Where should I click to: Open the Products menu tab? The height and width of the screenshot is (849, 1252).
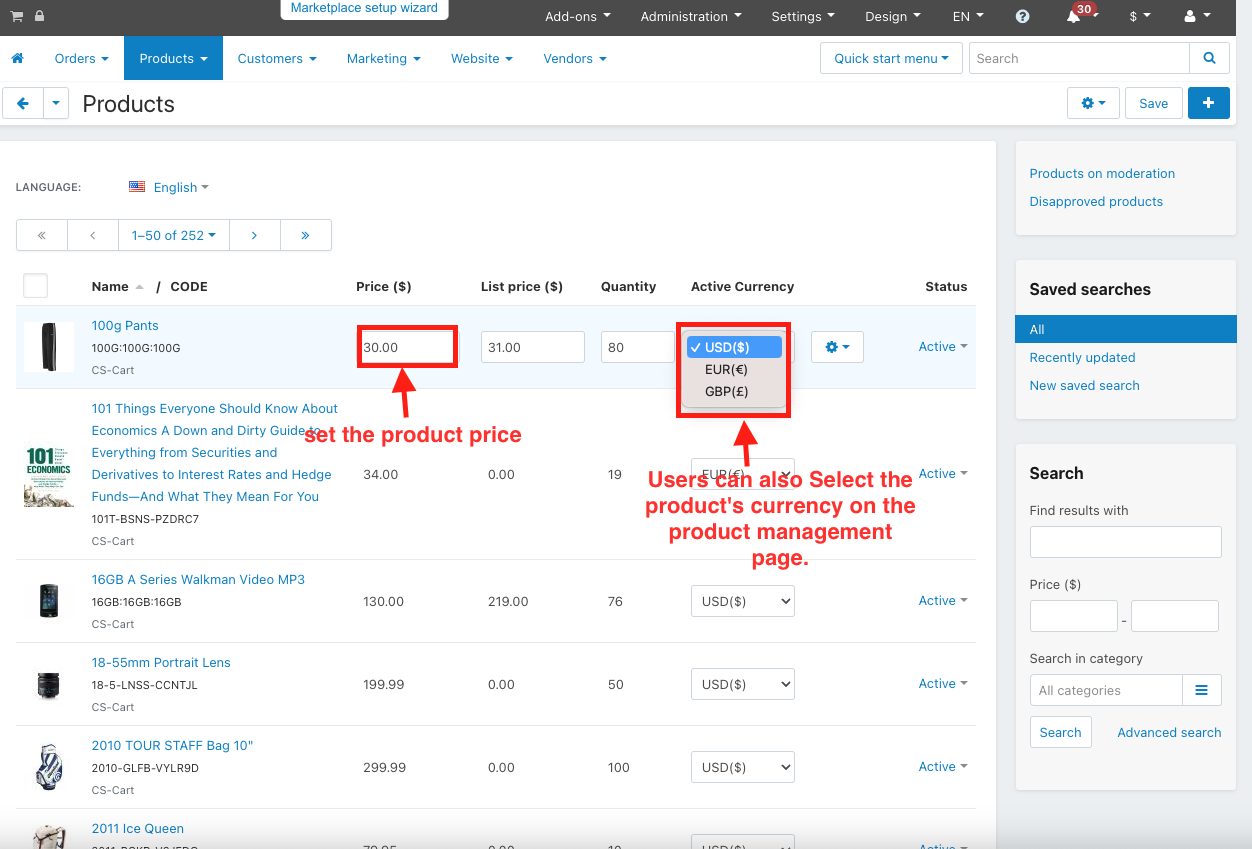click(x=174, y=58)
